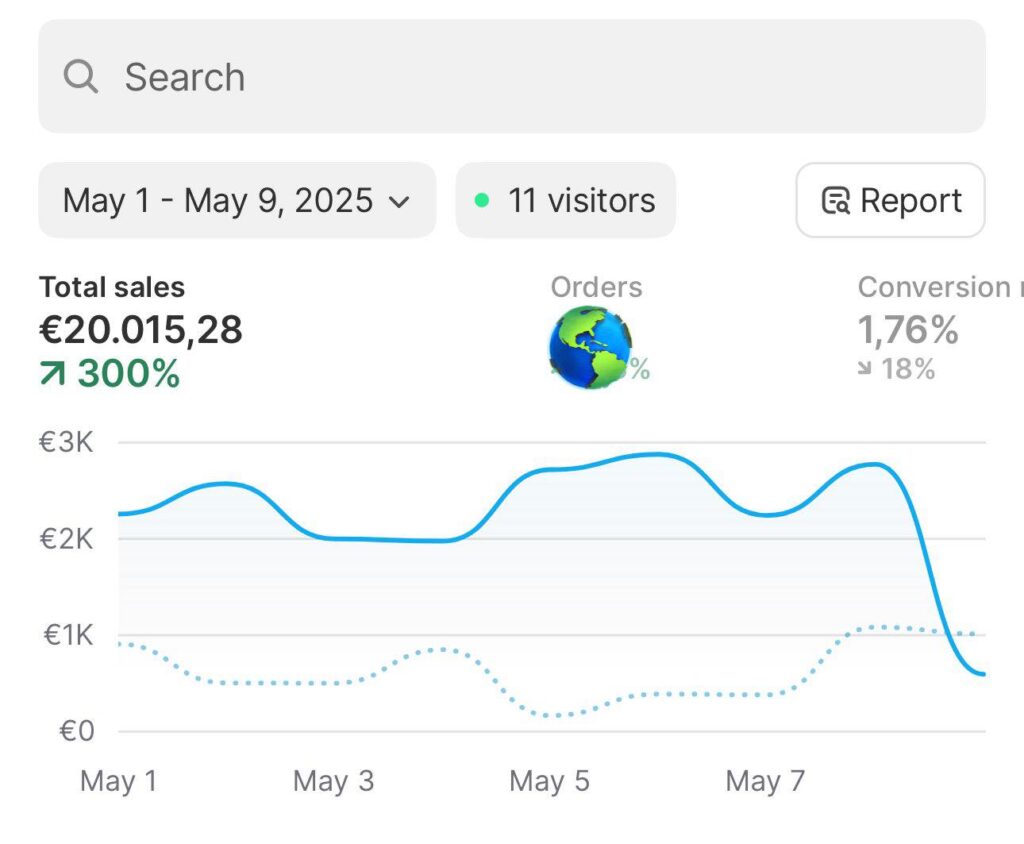The height and width of the screenshot is (844, 1024).
Task: Switch to the Orders metric tab
Action: pyautogui.click(x=596, y=287)
